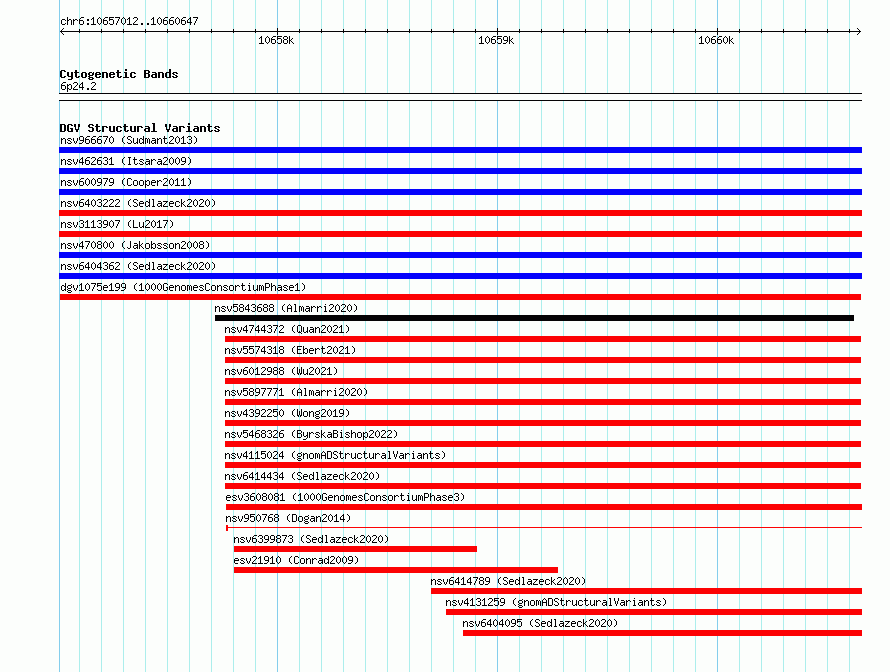Click the Cytogenetic Bands track title
The width and height of the screenshot is (890, 672).
coord(119,74)
